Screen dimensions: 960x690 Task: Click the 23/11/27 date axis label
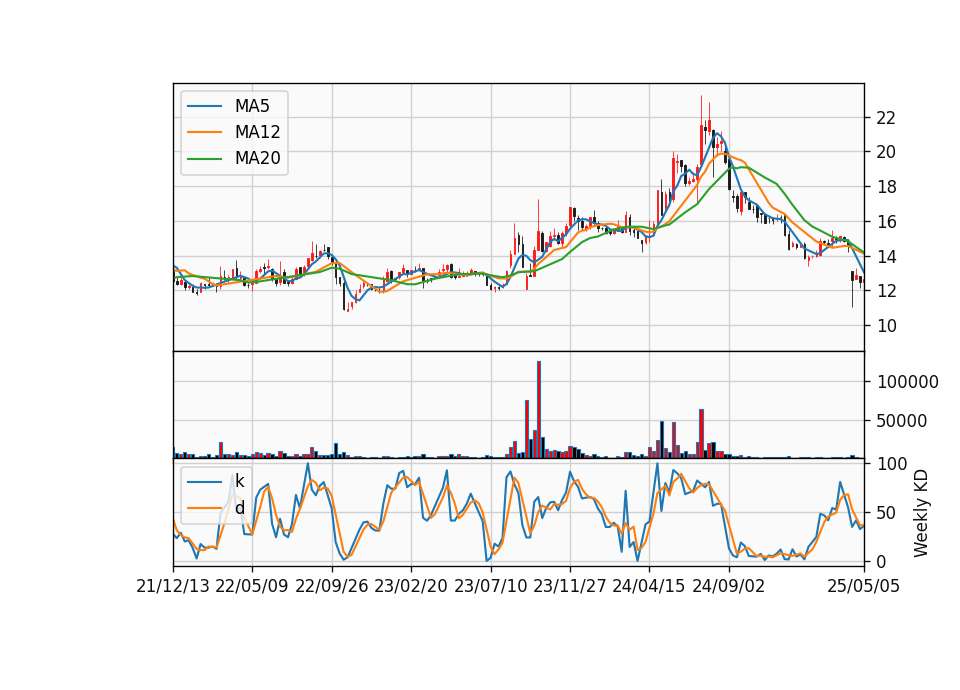pos(570,587)
